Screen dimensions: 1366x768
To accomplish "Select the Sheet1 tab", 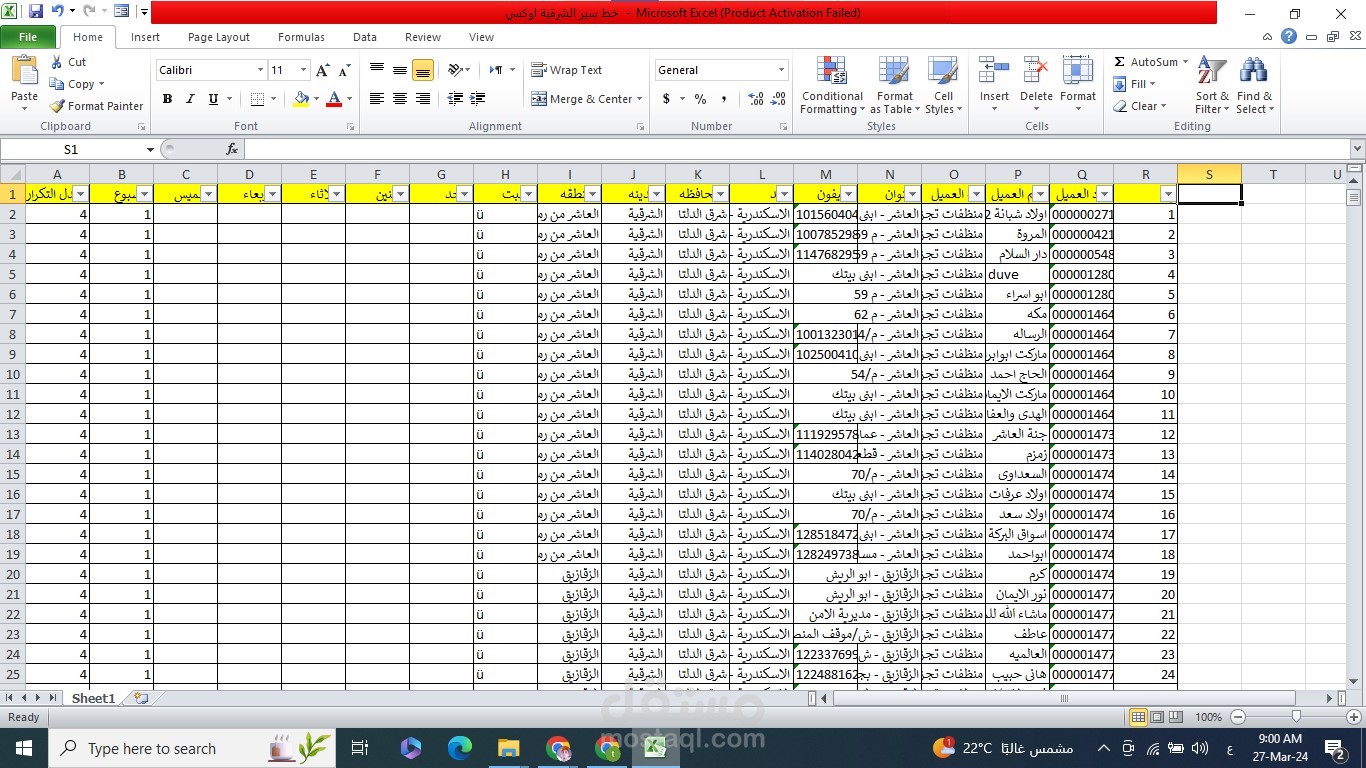I will (x=93, y=698).
